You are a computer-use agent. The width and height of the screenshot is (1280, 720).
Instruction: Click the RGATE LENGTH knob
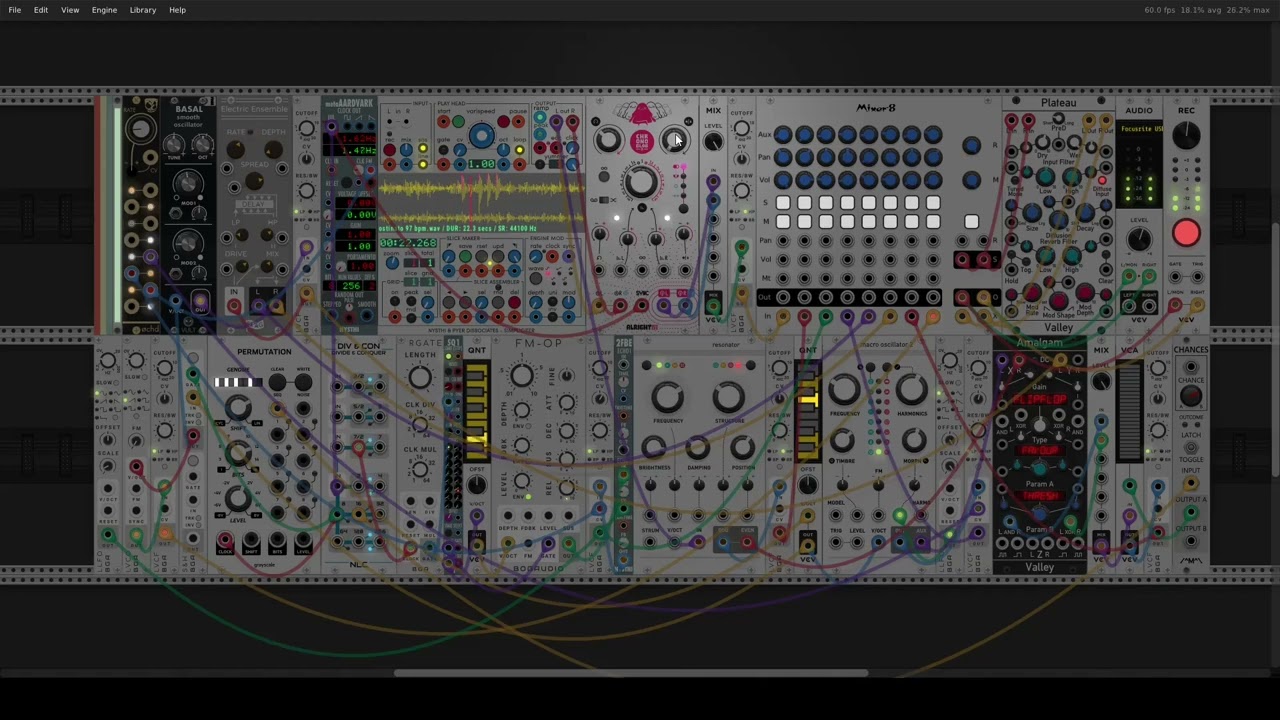(421, 377)
